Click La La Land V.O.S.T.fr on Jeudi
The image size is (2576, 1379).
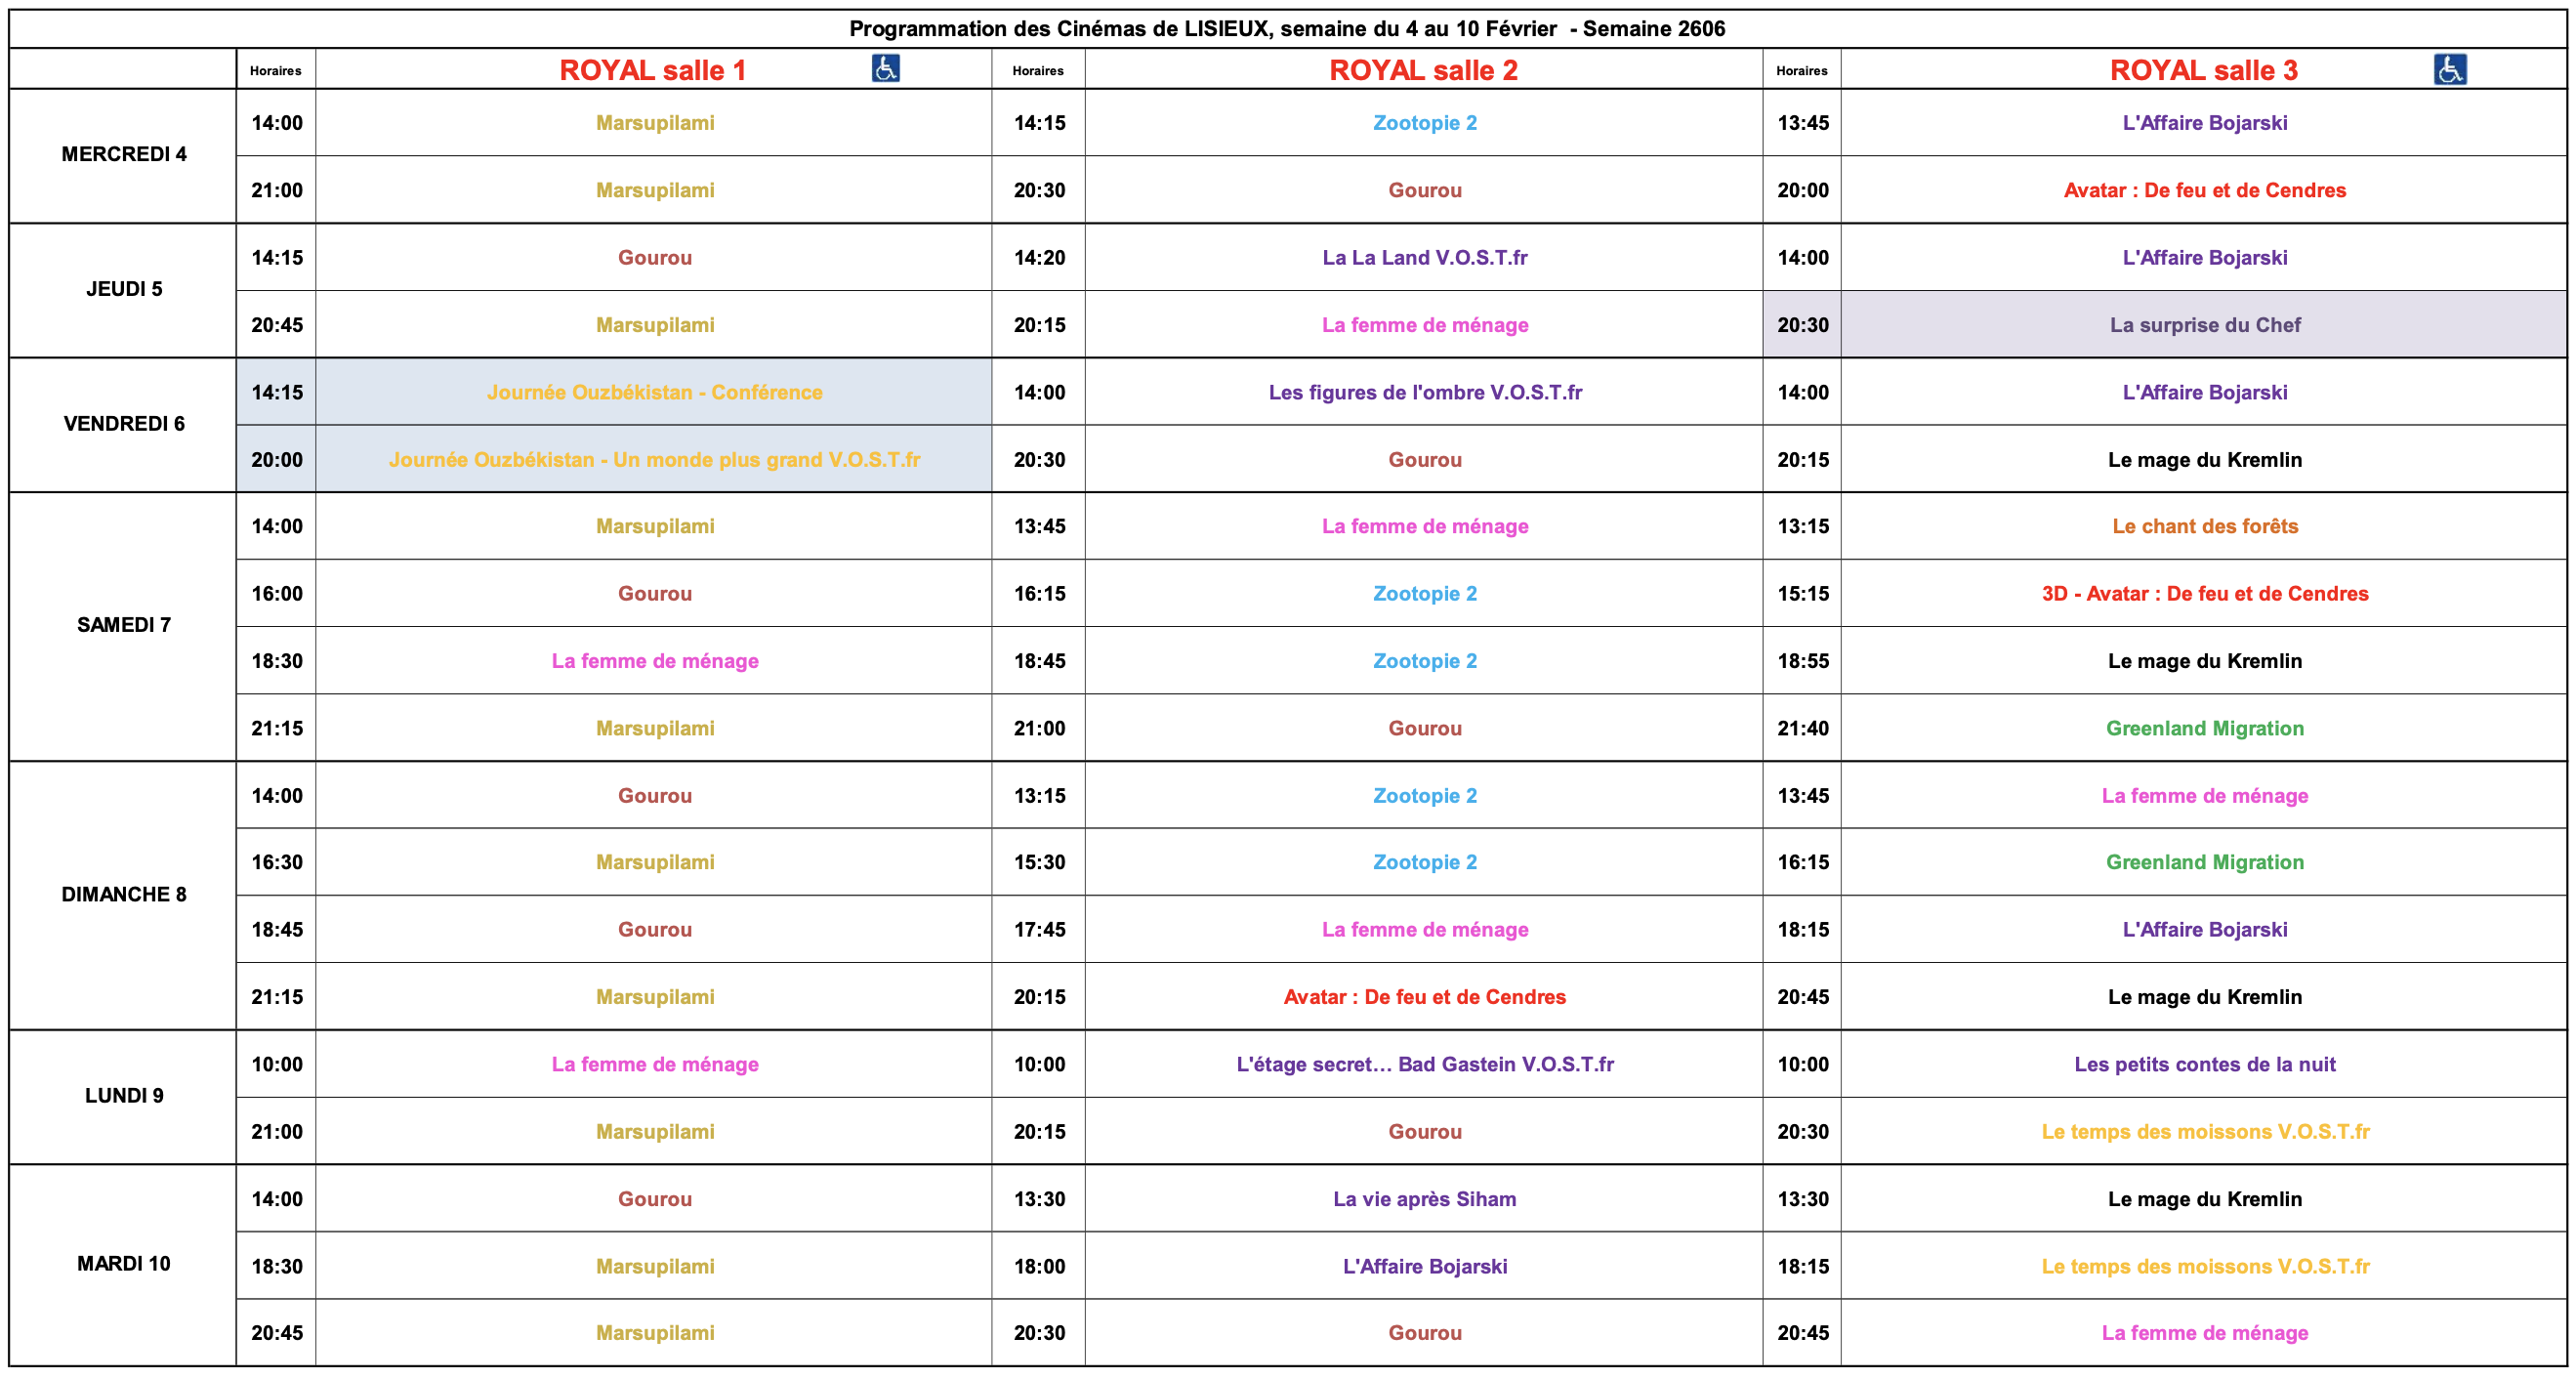click(1424, 257)
